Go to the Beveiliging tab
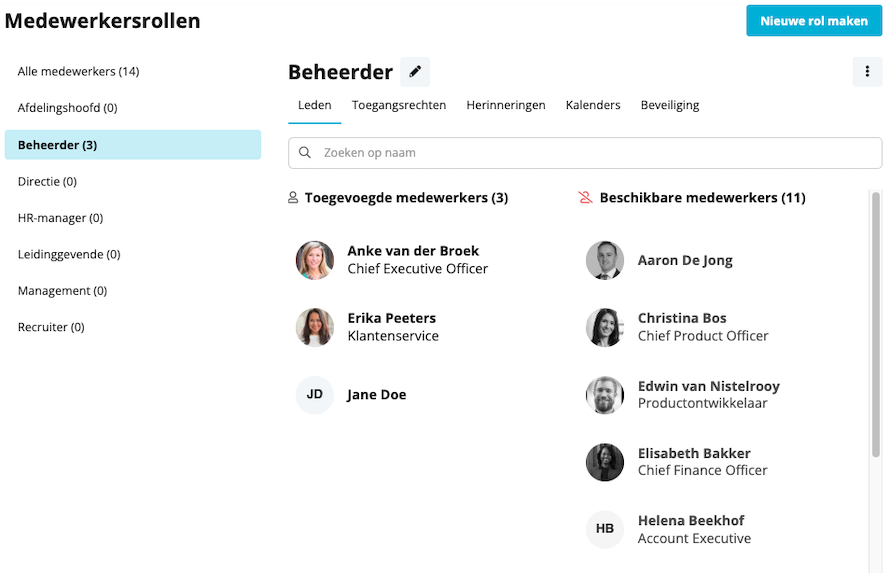Viewport: 890px width, 573px height. pos(670,105)
